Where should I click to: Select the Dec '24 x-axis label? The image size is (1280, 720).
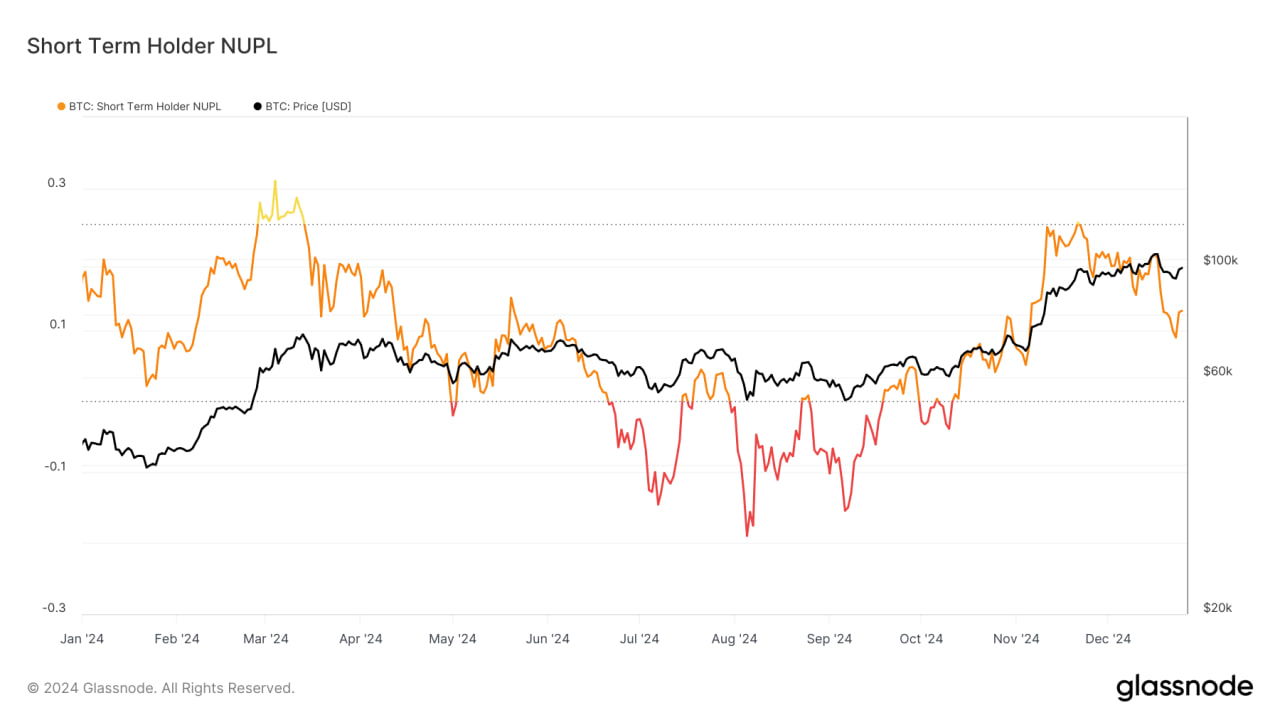(x=1108, y=639)
